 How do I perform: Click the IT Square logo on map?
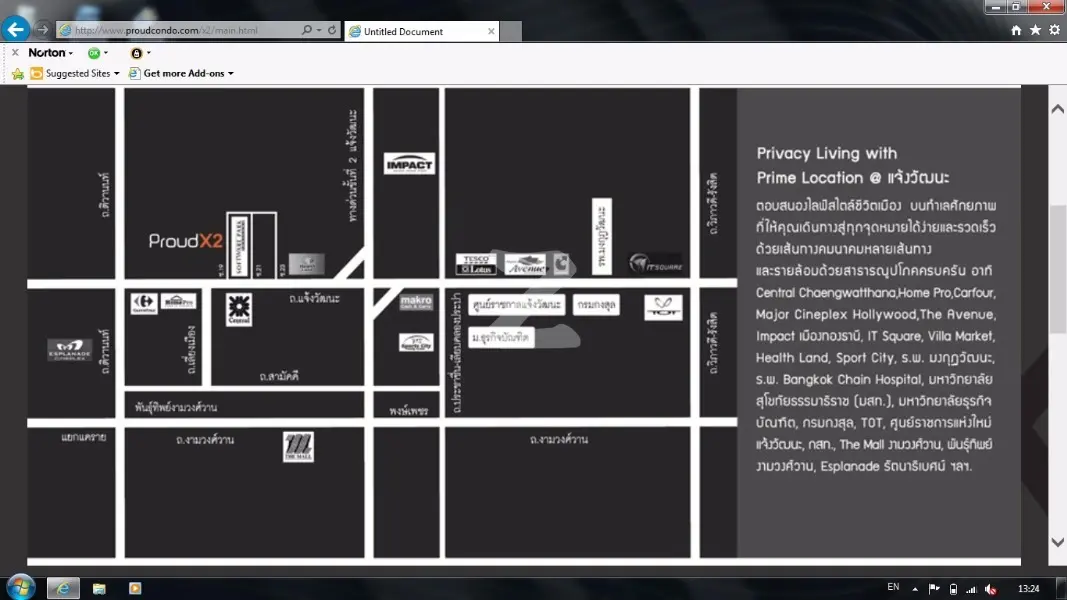(655, 264)
